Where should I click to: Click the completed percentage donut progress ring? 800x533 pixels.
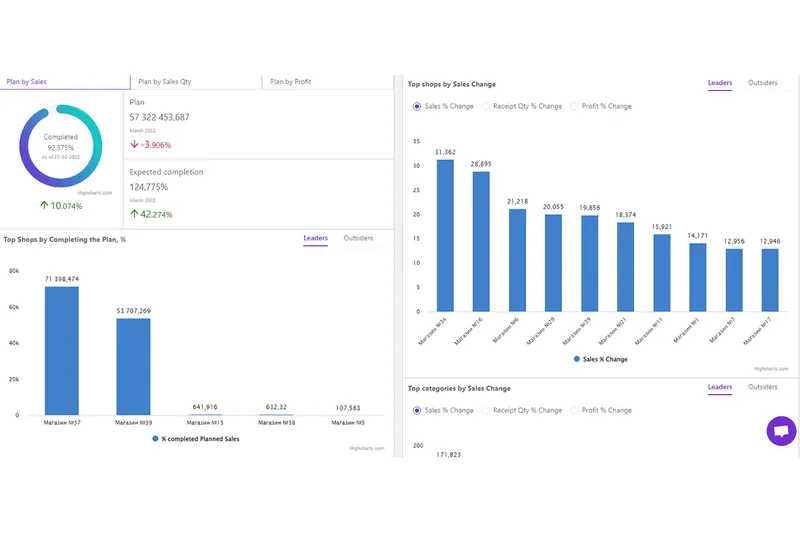[x=61, y=146]
